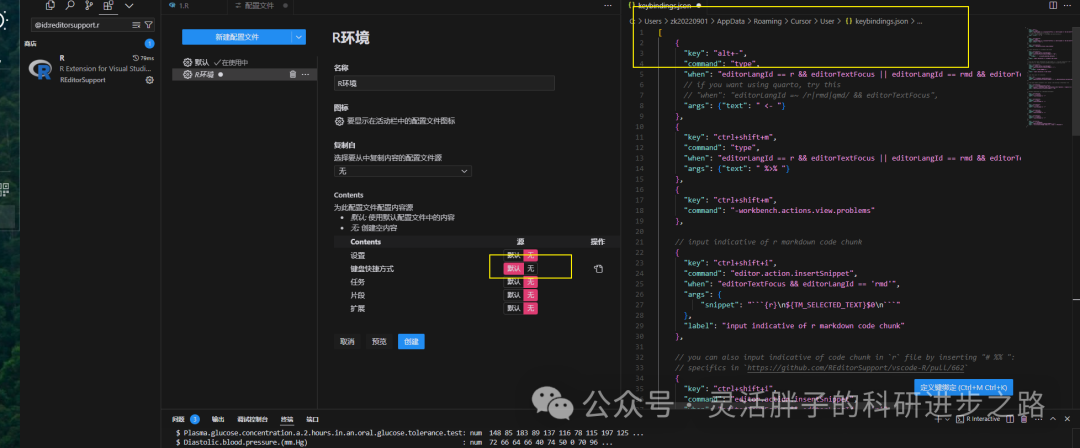The image size is (1080, 448).
Task: Maximize the panel with up chevron
Action: [1053, 419]
